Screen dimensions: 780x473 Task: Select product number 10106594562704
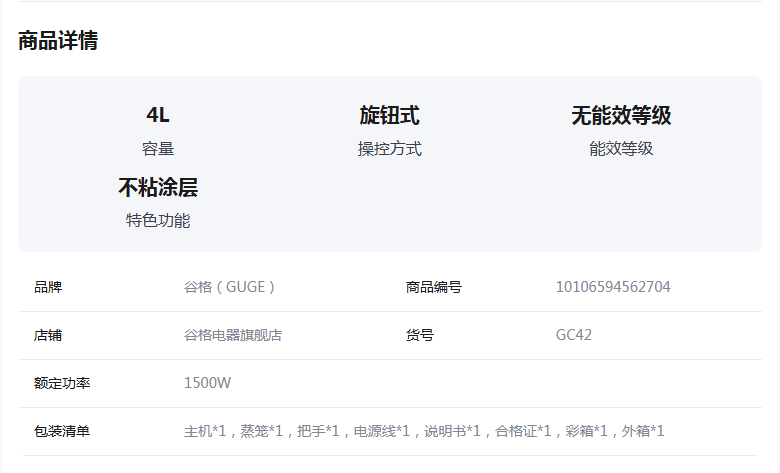point(613,287)
